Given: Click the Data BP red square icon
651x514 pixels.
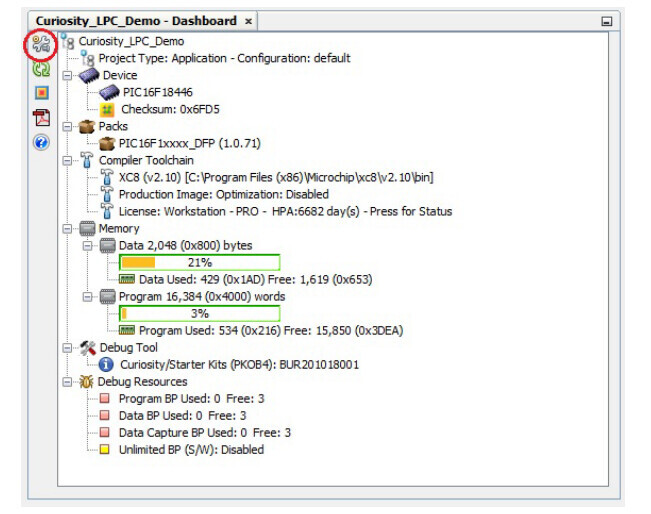Looking at the screenshot, I should coord(105,416).
